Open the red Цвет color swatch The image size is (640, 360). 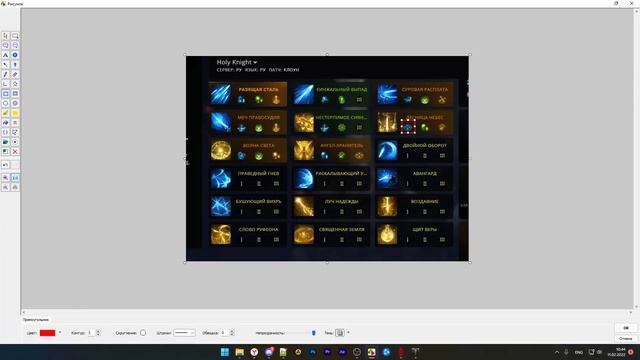click(47, 333)
